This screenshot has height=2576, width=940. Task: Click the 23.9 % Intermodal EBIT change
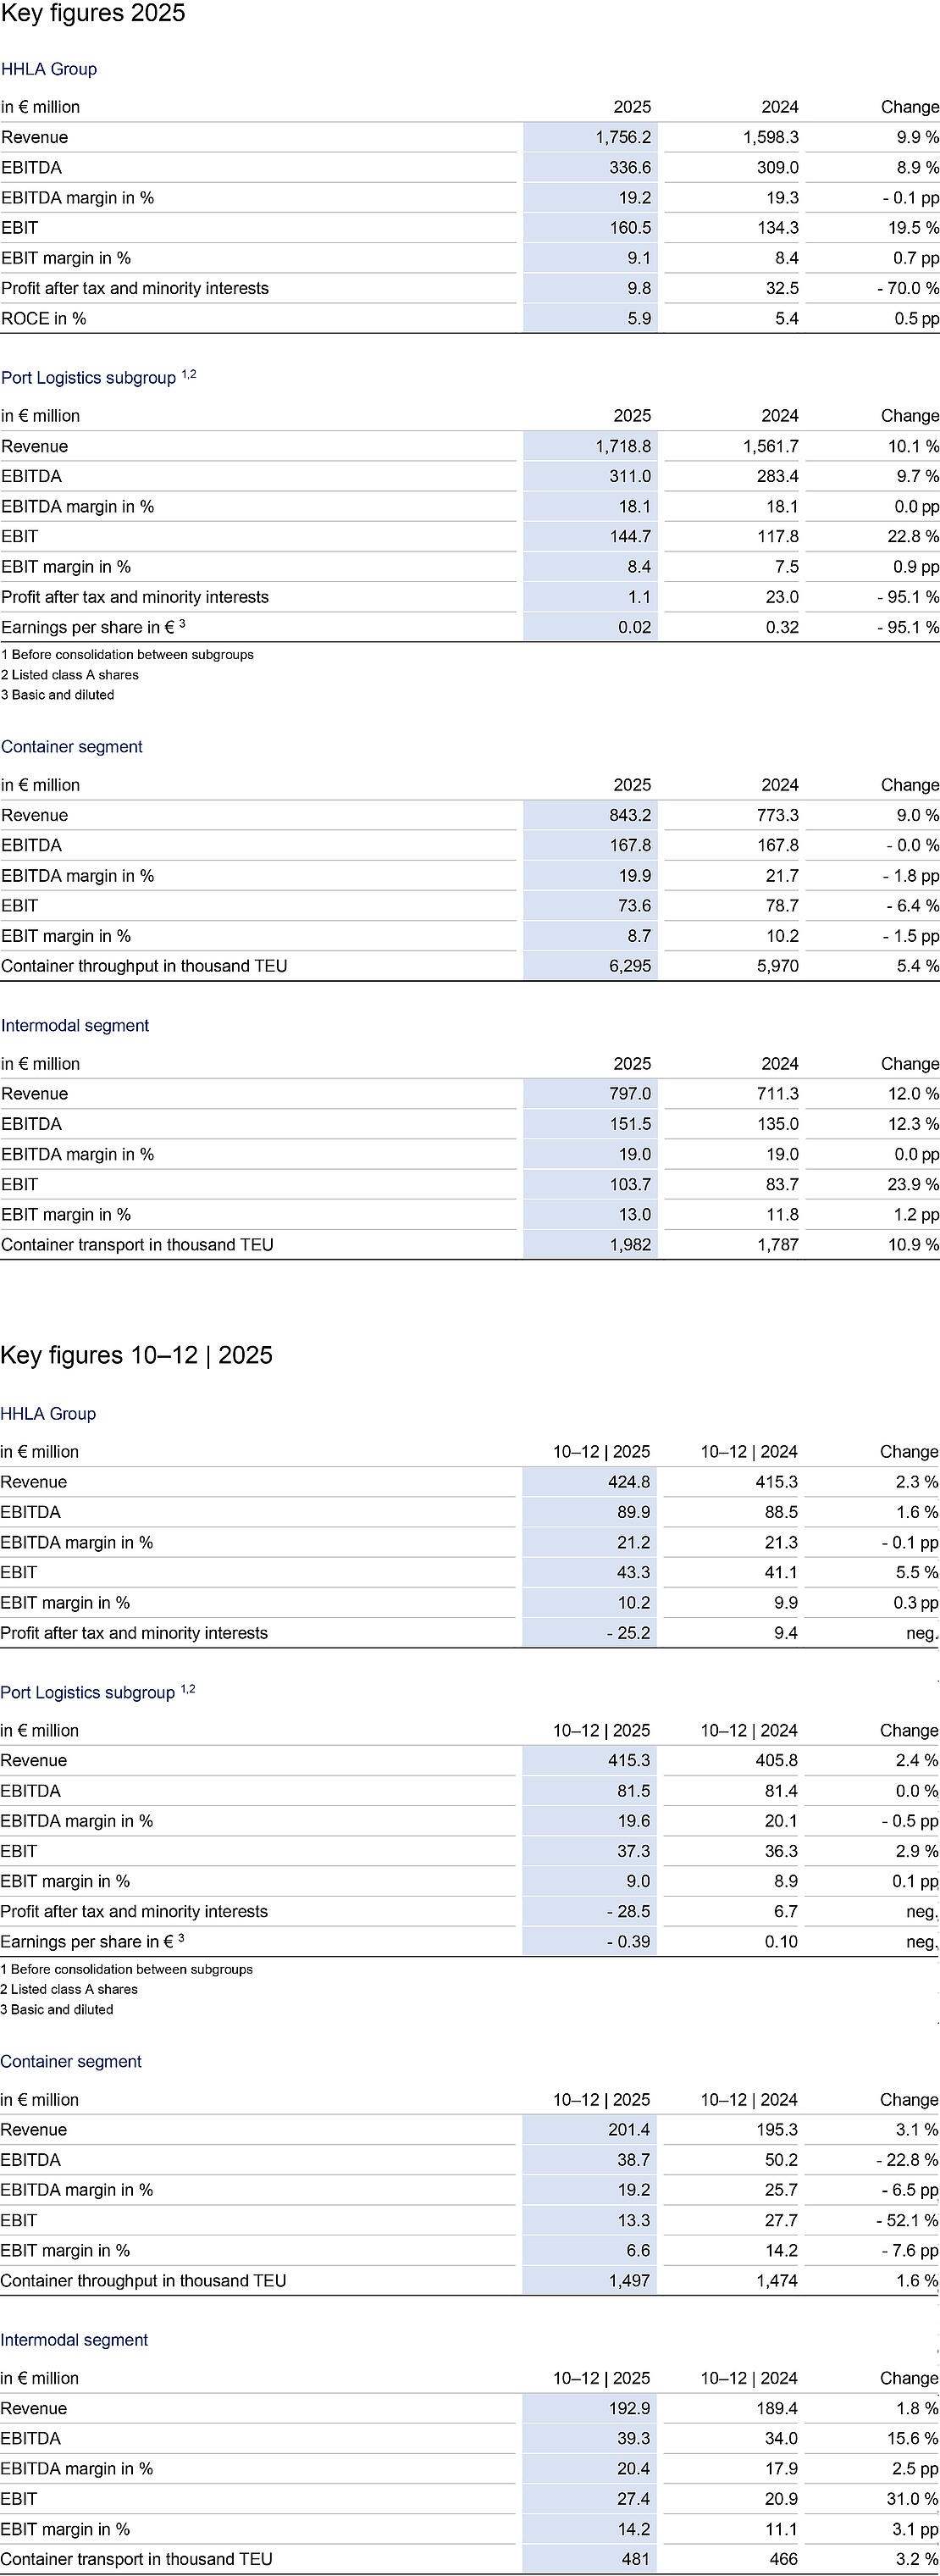click(x=913, y=1184)
